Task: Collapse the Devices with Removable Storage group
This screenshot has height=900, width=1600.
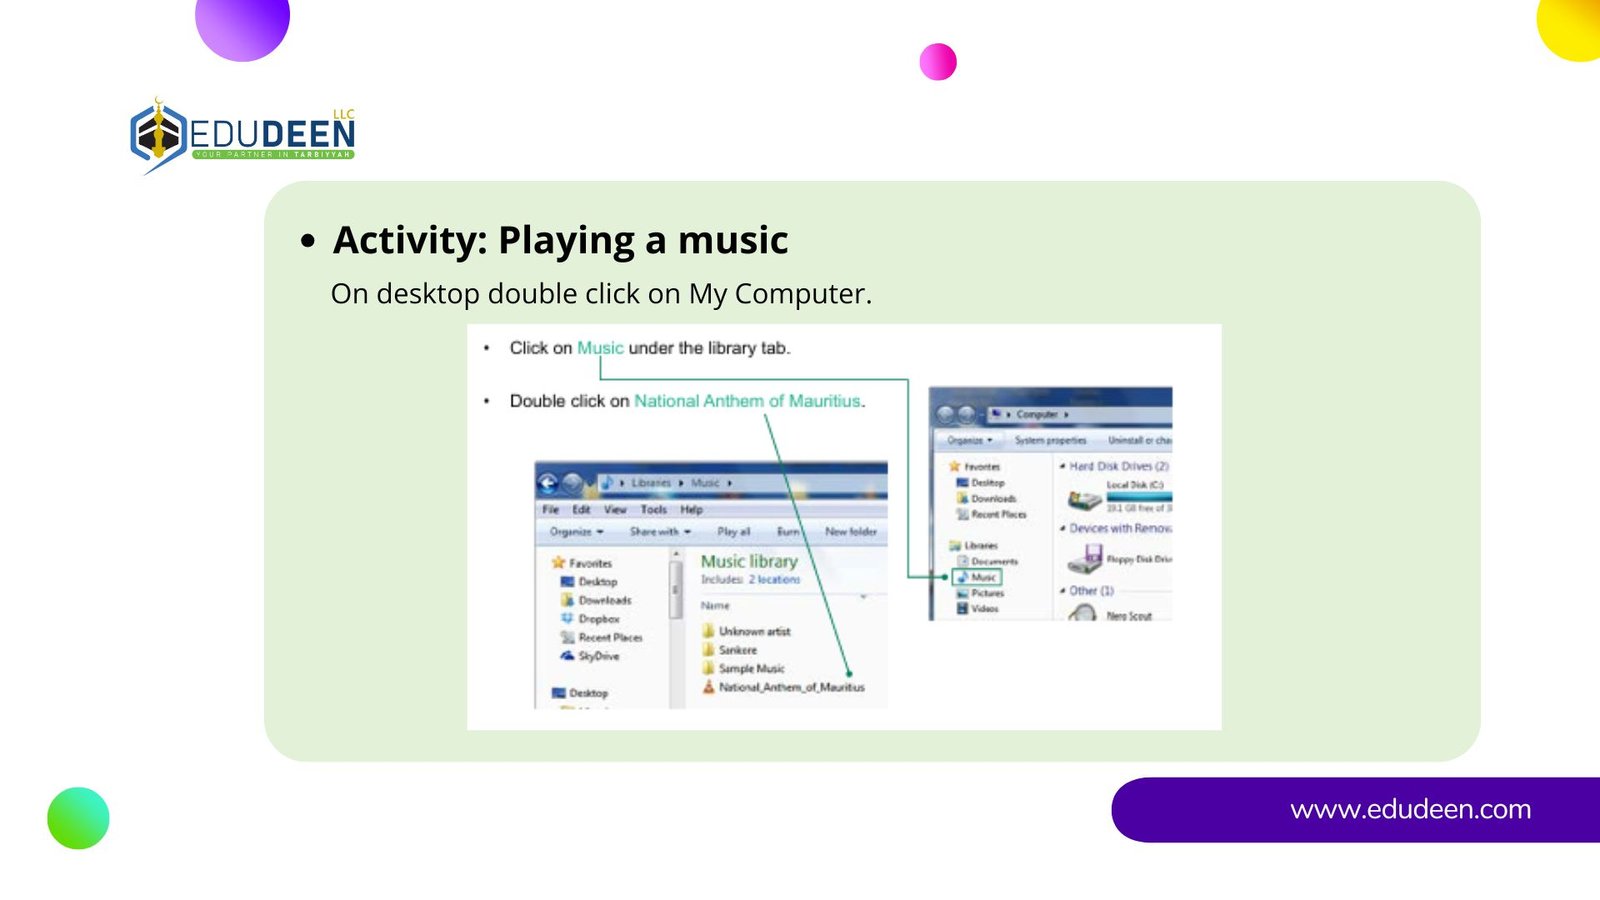Action: click(1062, 528)
